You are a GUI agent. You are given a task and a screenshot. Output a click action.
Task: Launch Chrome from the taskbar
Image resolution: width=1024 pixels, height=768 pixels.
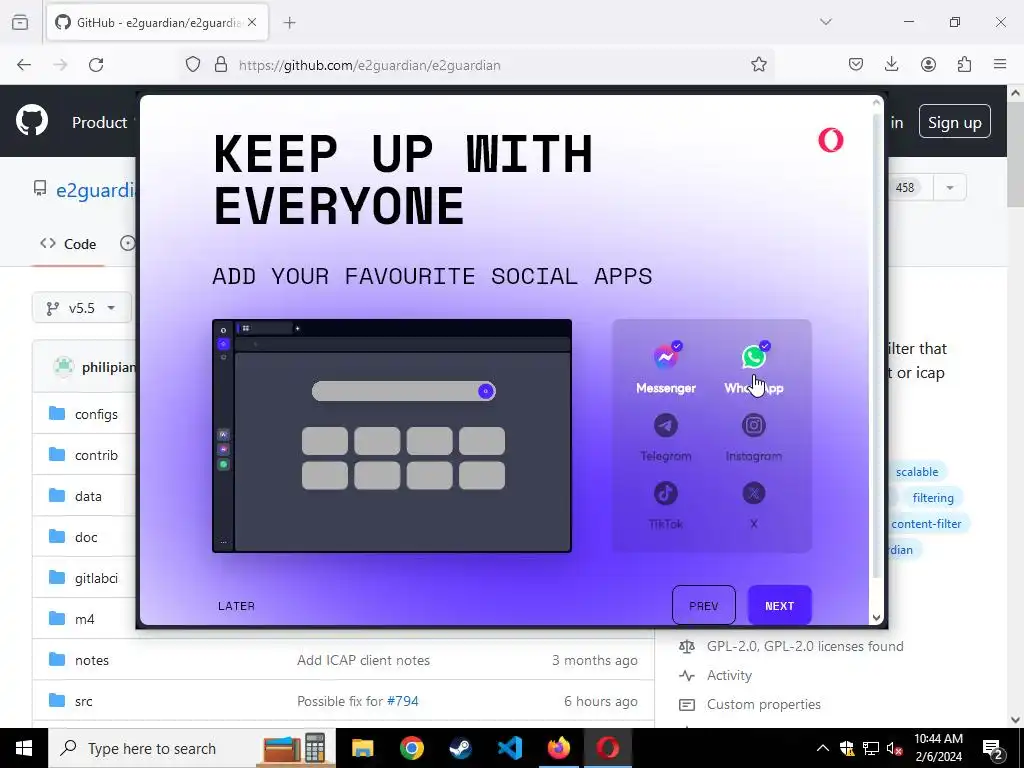[411, 748]
